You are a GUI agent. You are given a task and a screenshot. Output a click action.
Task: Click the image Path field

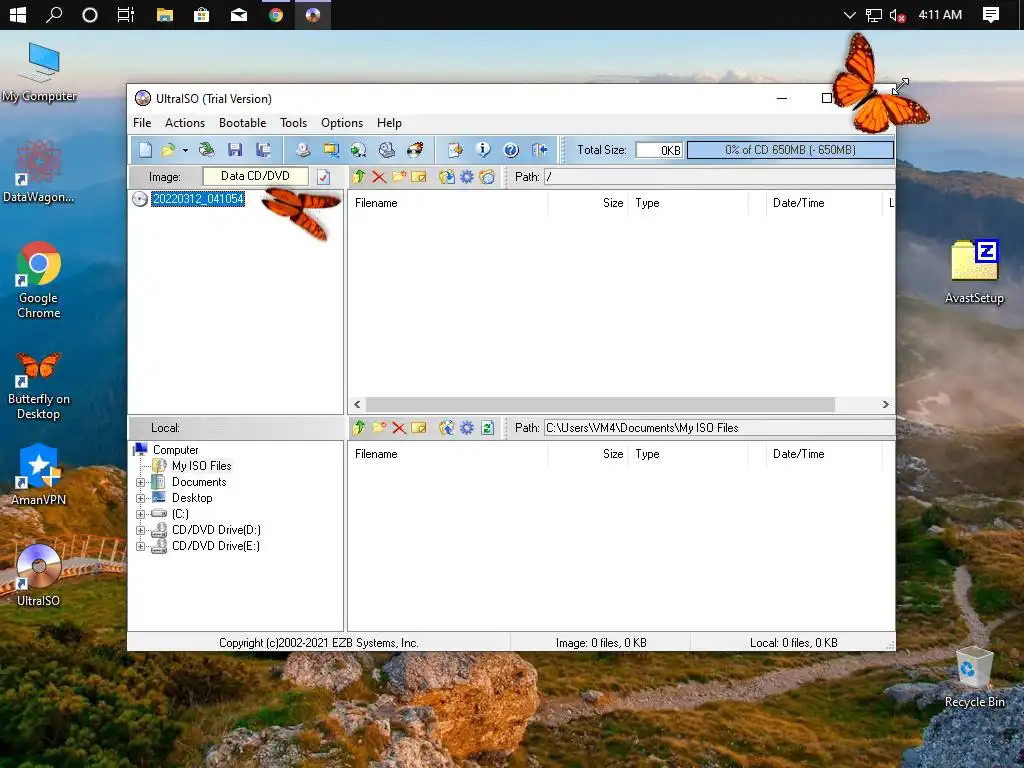(719, 176)
